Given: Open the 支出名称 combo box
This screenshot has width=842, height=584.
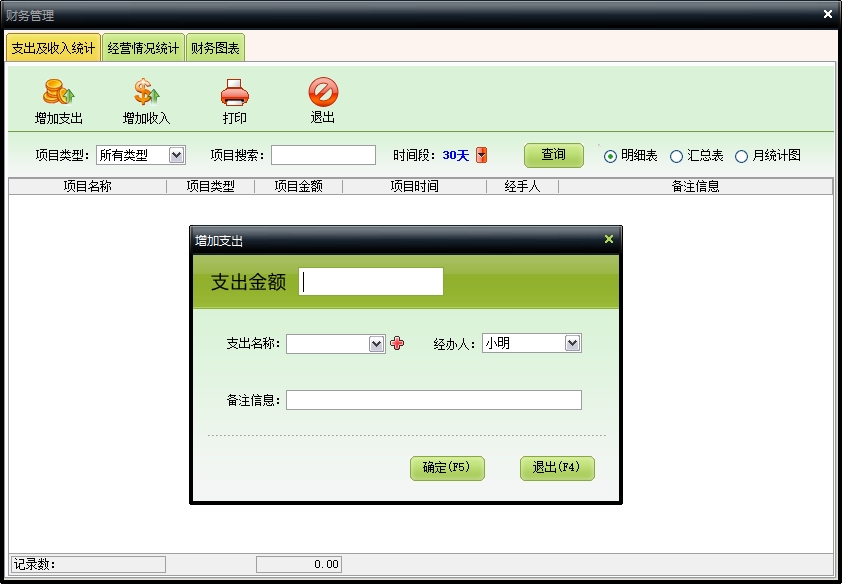Looking at the screenshot, I should tap(376, 343).
